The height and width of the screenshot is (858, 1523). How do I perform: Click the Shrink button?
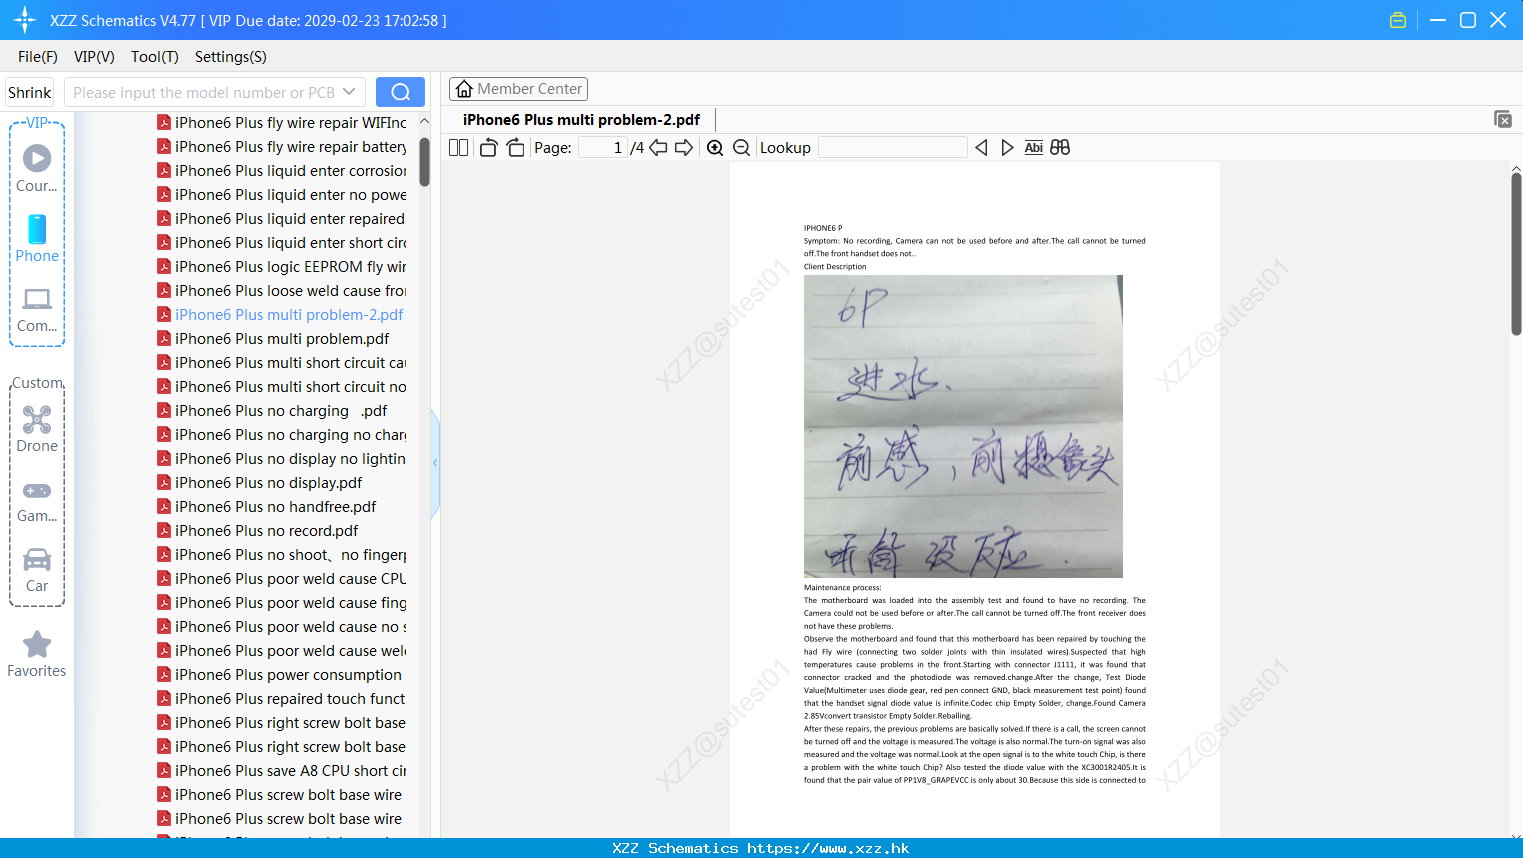click(29, 92)
